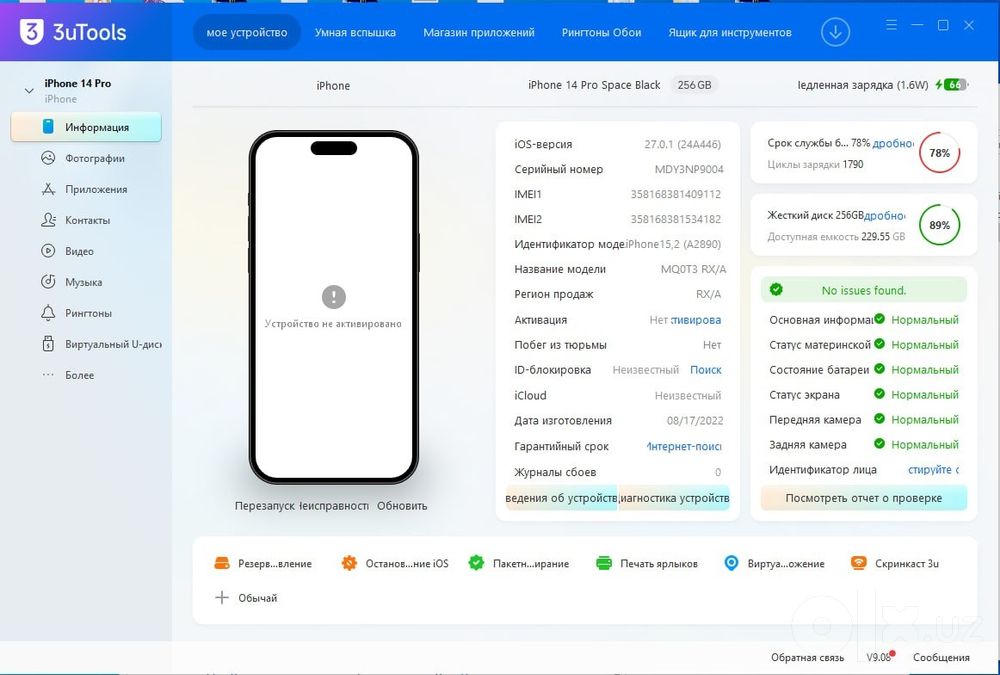The width and height of the screenshot is (1000, 675).
Task: Click the Более ellipsis icon
Action: [48, 375]
